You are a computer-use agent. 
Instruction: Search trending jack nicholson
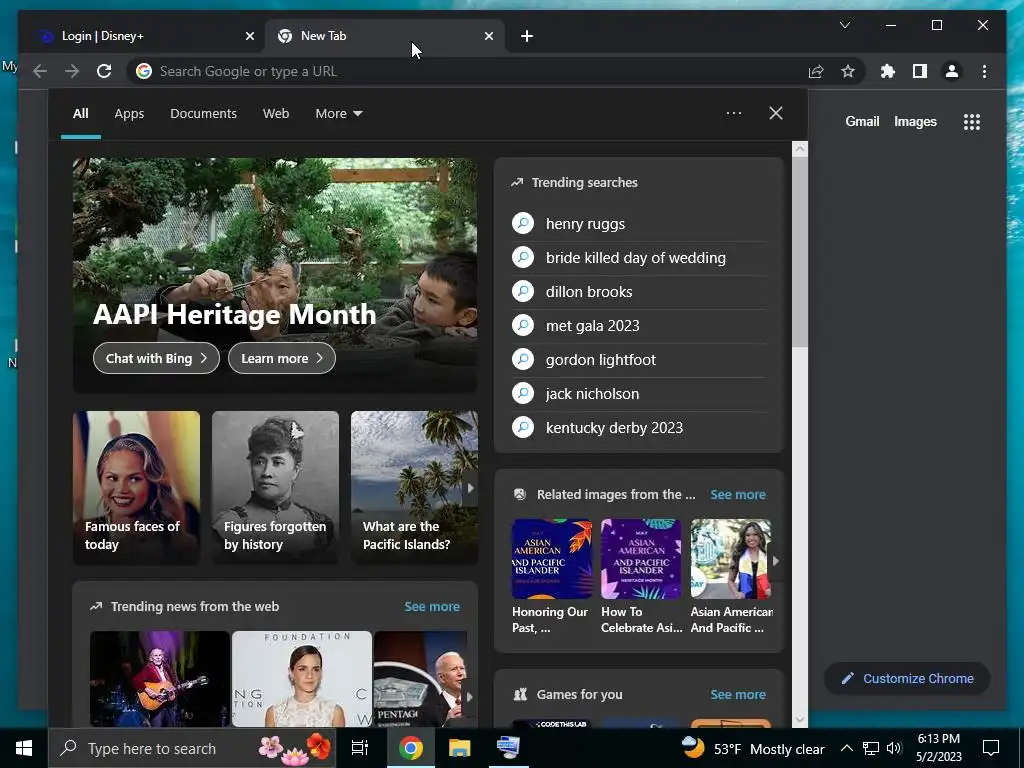pyautogui.click(x=639, y=393)
